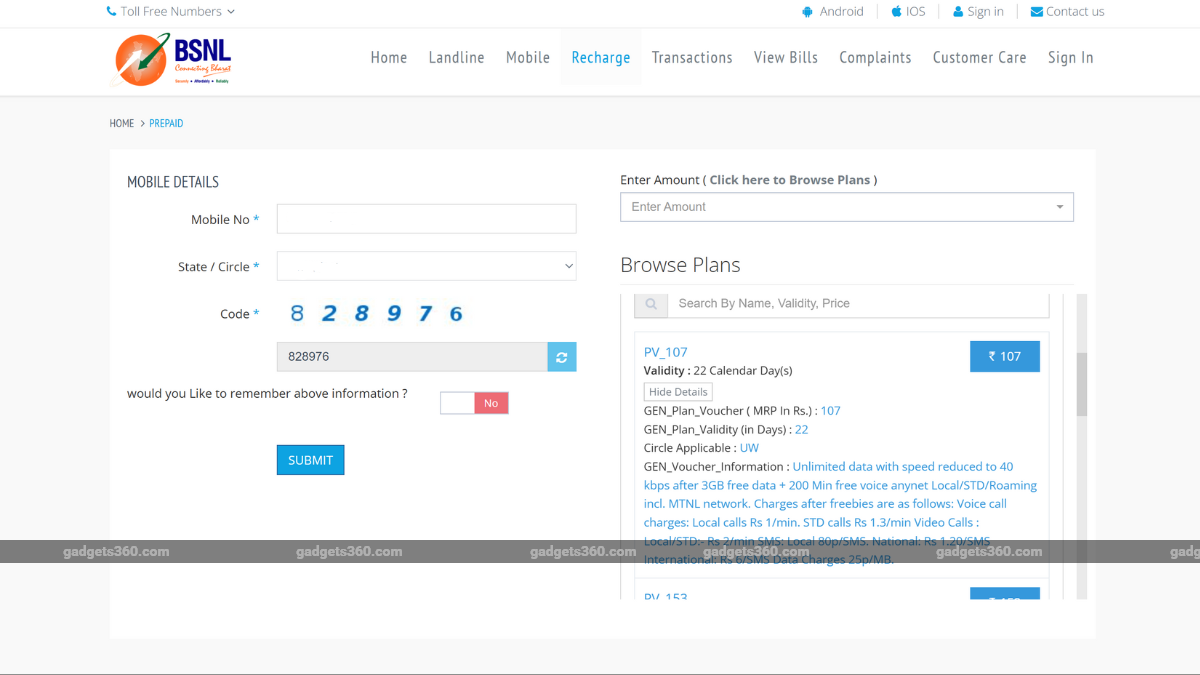Open the Enter Amount dropdown
Image resolution: width=1200 pixels, height=675 pixels.
[x=846, y=207]
